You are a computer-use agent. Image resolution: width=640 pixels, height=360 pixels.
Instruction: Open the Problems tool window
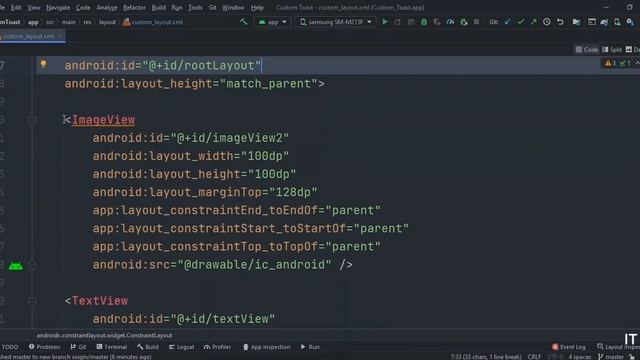click(44, 347)
